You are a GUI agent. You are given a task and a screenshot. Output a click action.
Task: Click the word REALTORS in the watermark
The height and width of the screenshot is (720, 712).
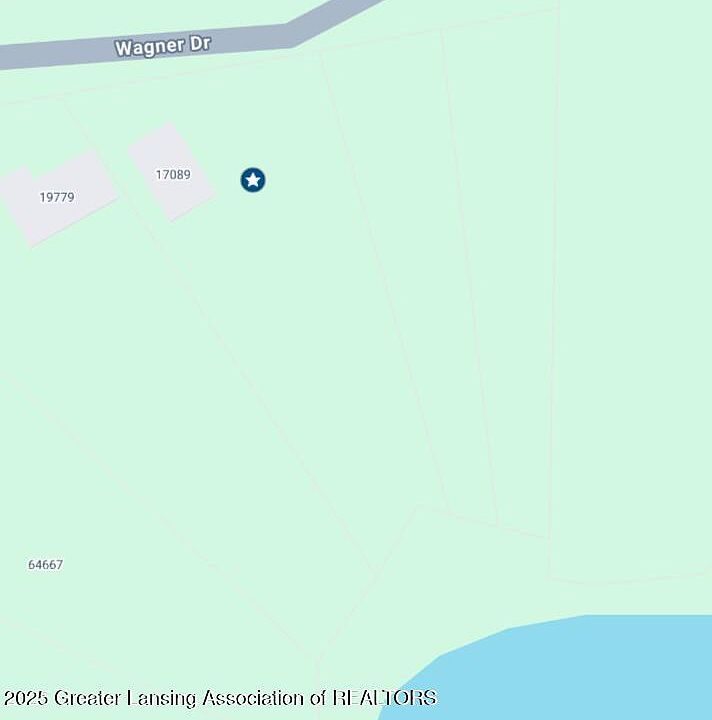point(384,698)
